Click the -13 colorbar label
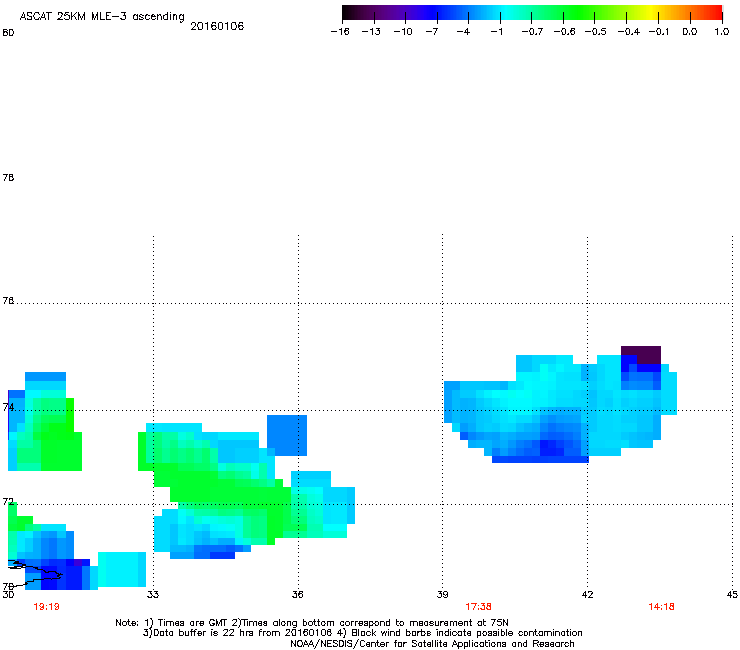 (x=371, y=32)
